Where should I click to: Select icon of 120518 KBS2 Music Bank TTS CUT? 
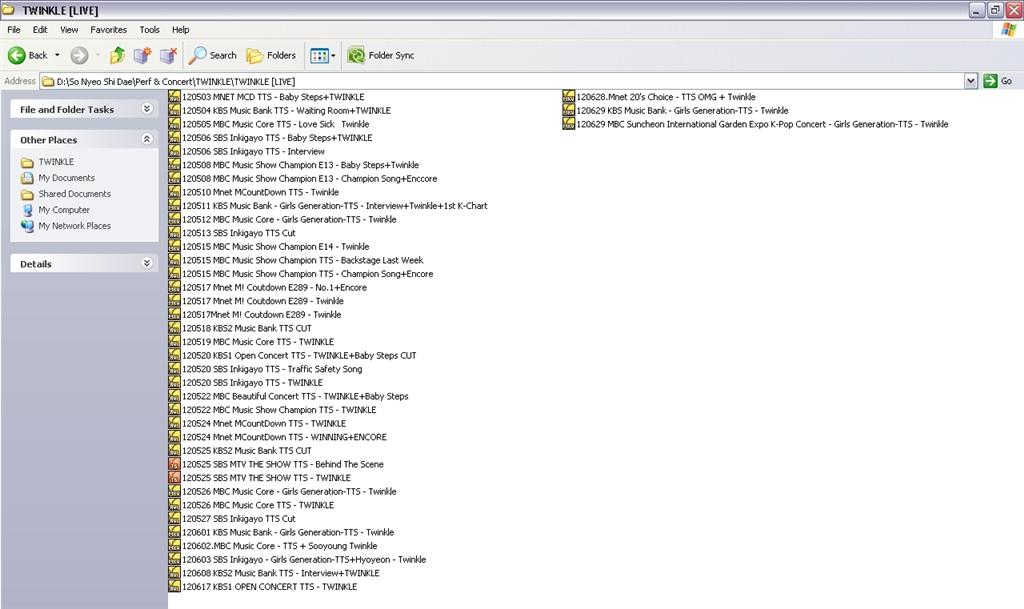point(174,328)
